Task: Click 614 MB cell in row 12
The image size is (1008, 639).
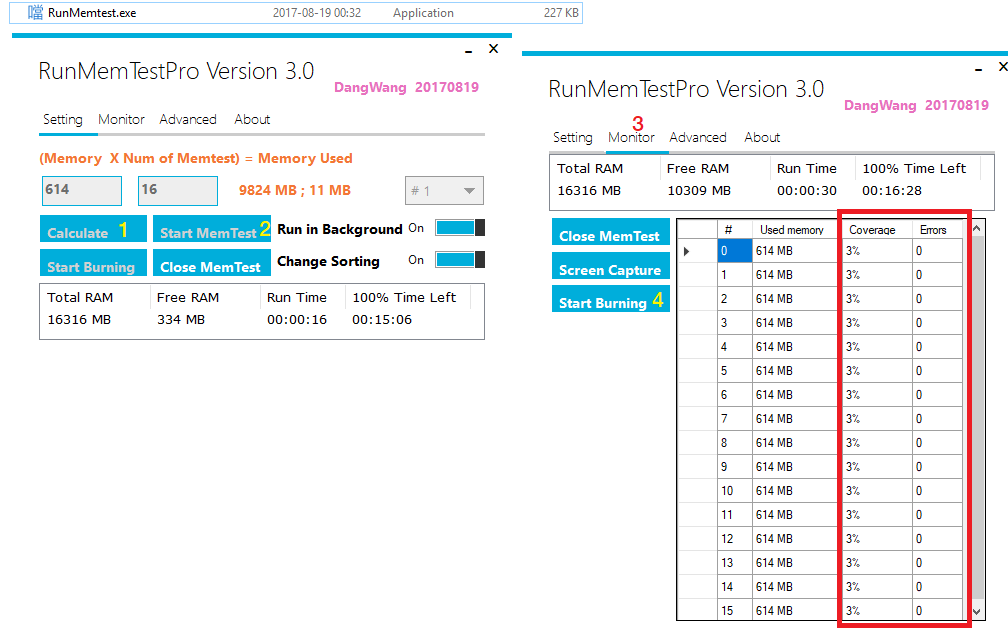Action: click(x=795, y=539)
